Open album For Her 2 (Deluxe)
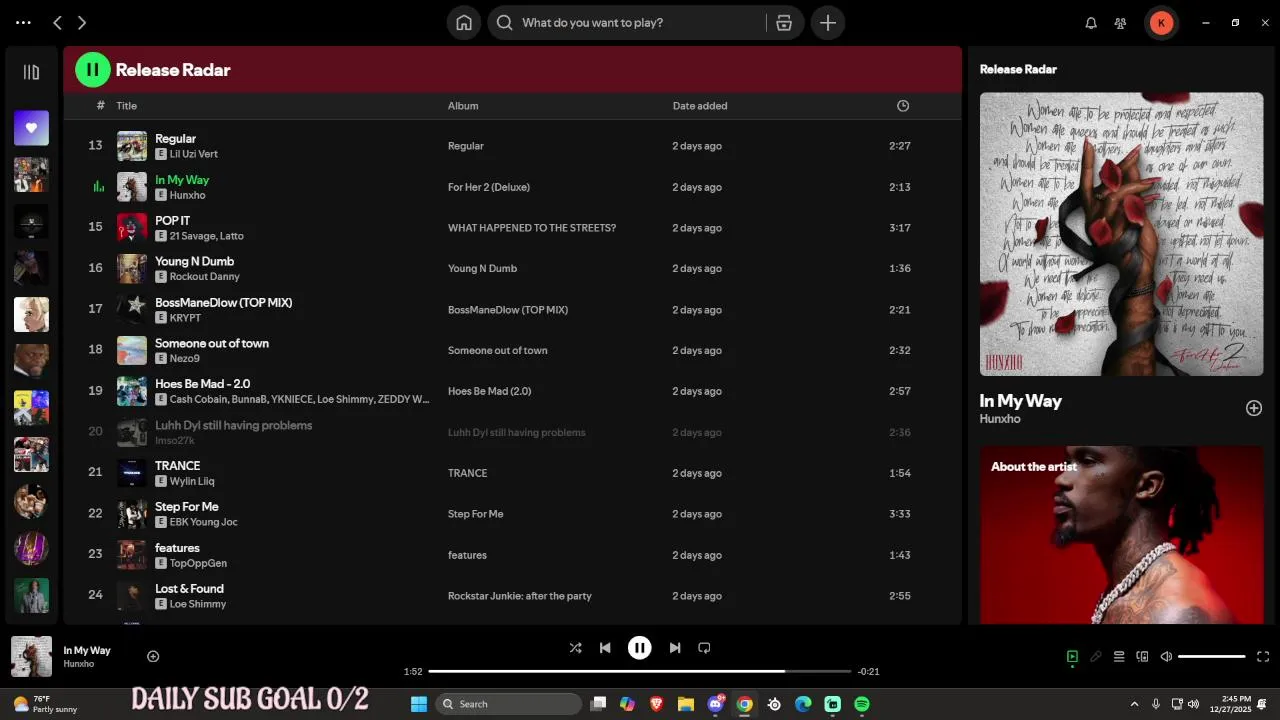1280x720 pixels. [489, 187]
